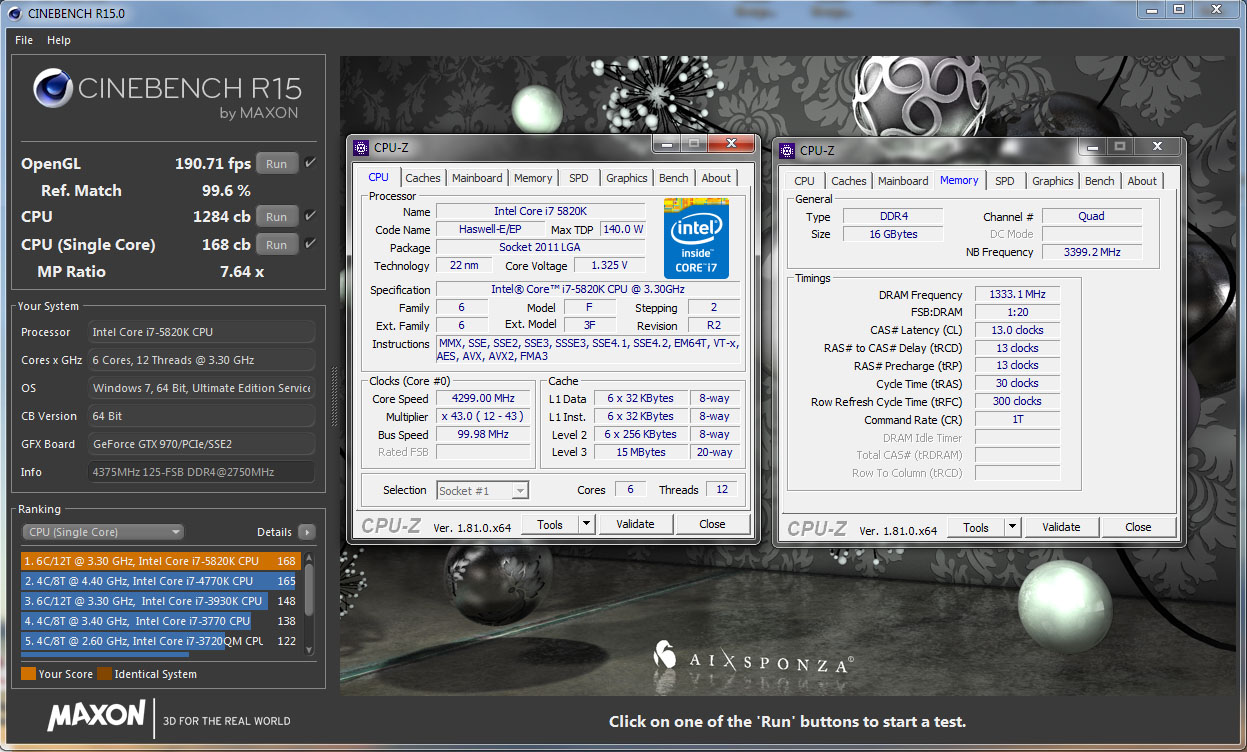The height and width of the screenshot is (752, 1247).
Task: Select ranking row 3, Intel Core i7-3930K CPU
Action: 162,601
